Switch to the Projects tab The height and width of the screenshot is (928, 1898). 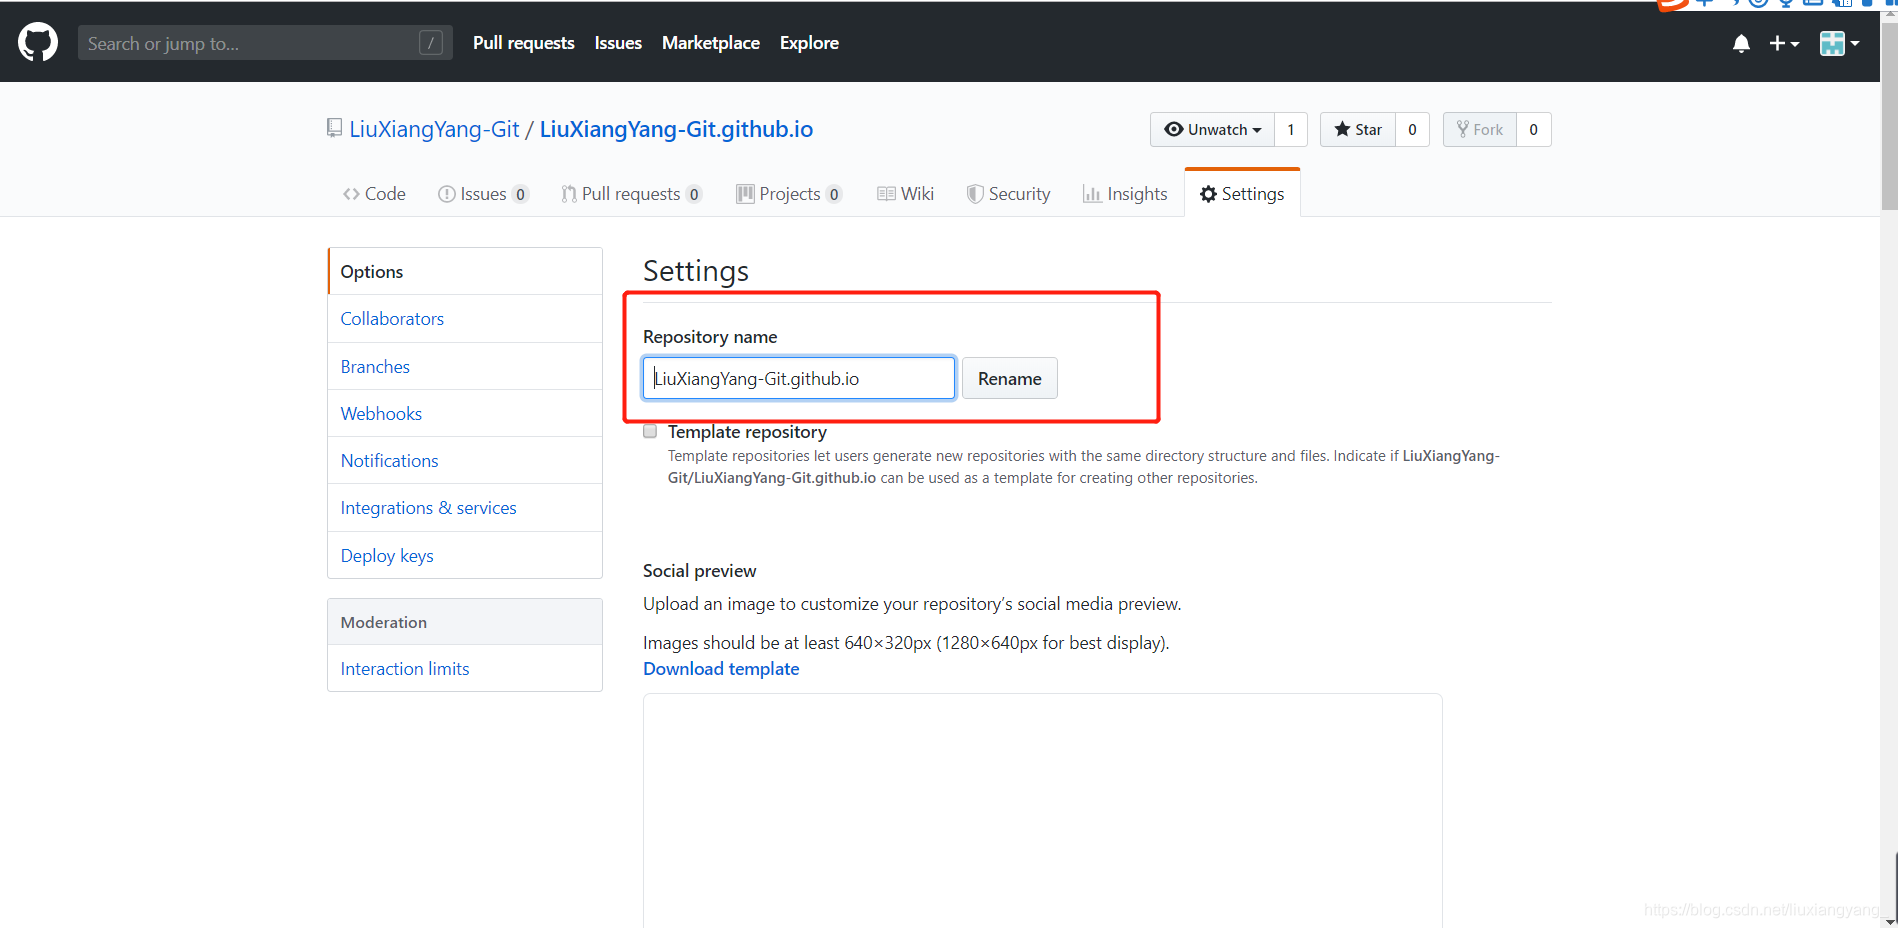[x=789, y=194]
